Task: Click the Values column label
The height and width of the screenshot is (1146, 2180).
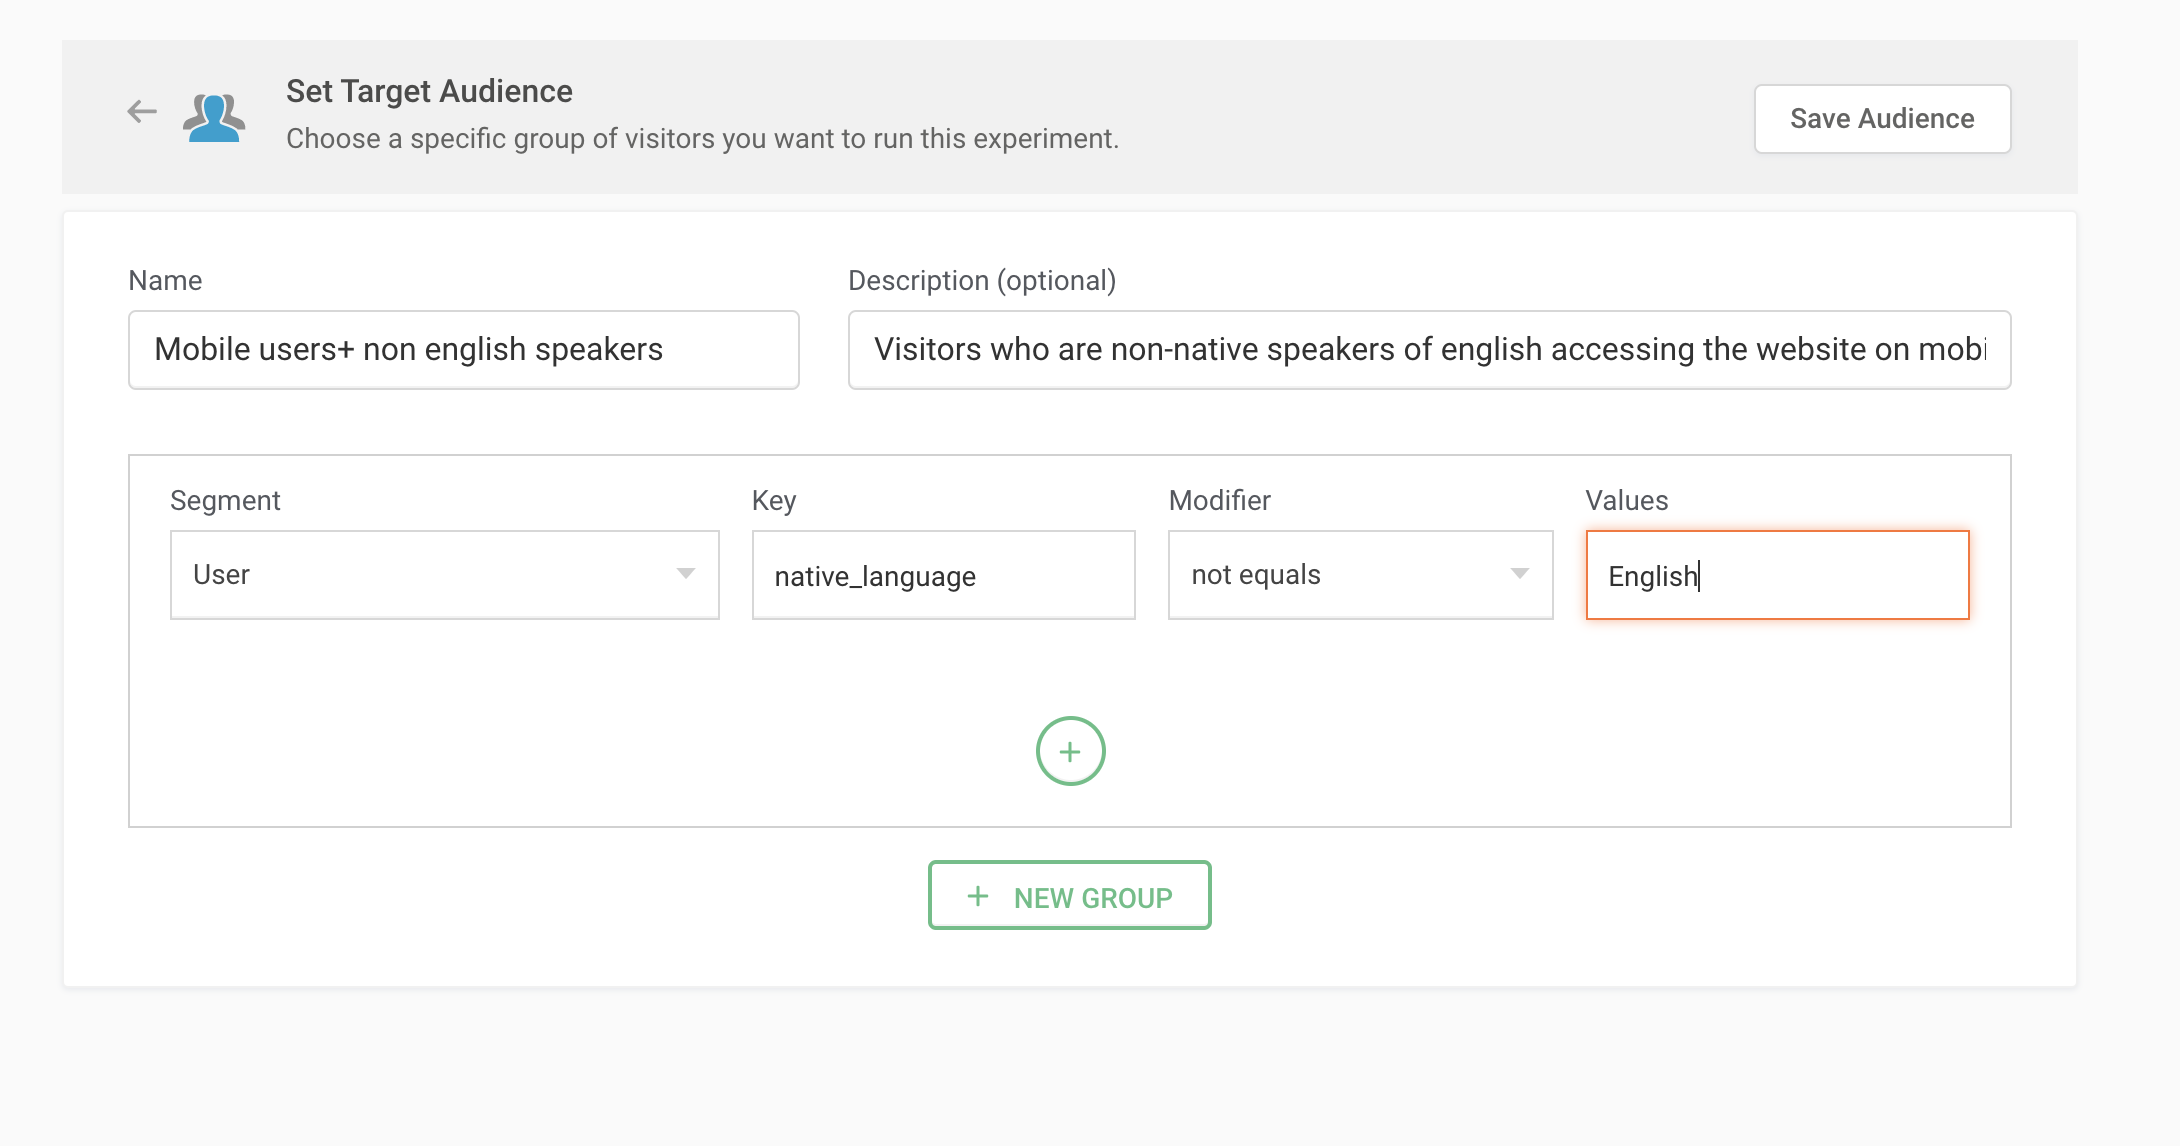Action: point(1626,501)
